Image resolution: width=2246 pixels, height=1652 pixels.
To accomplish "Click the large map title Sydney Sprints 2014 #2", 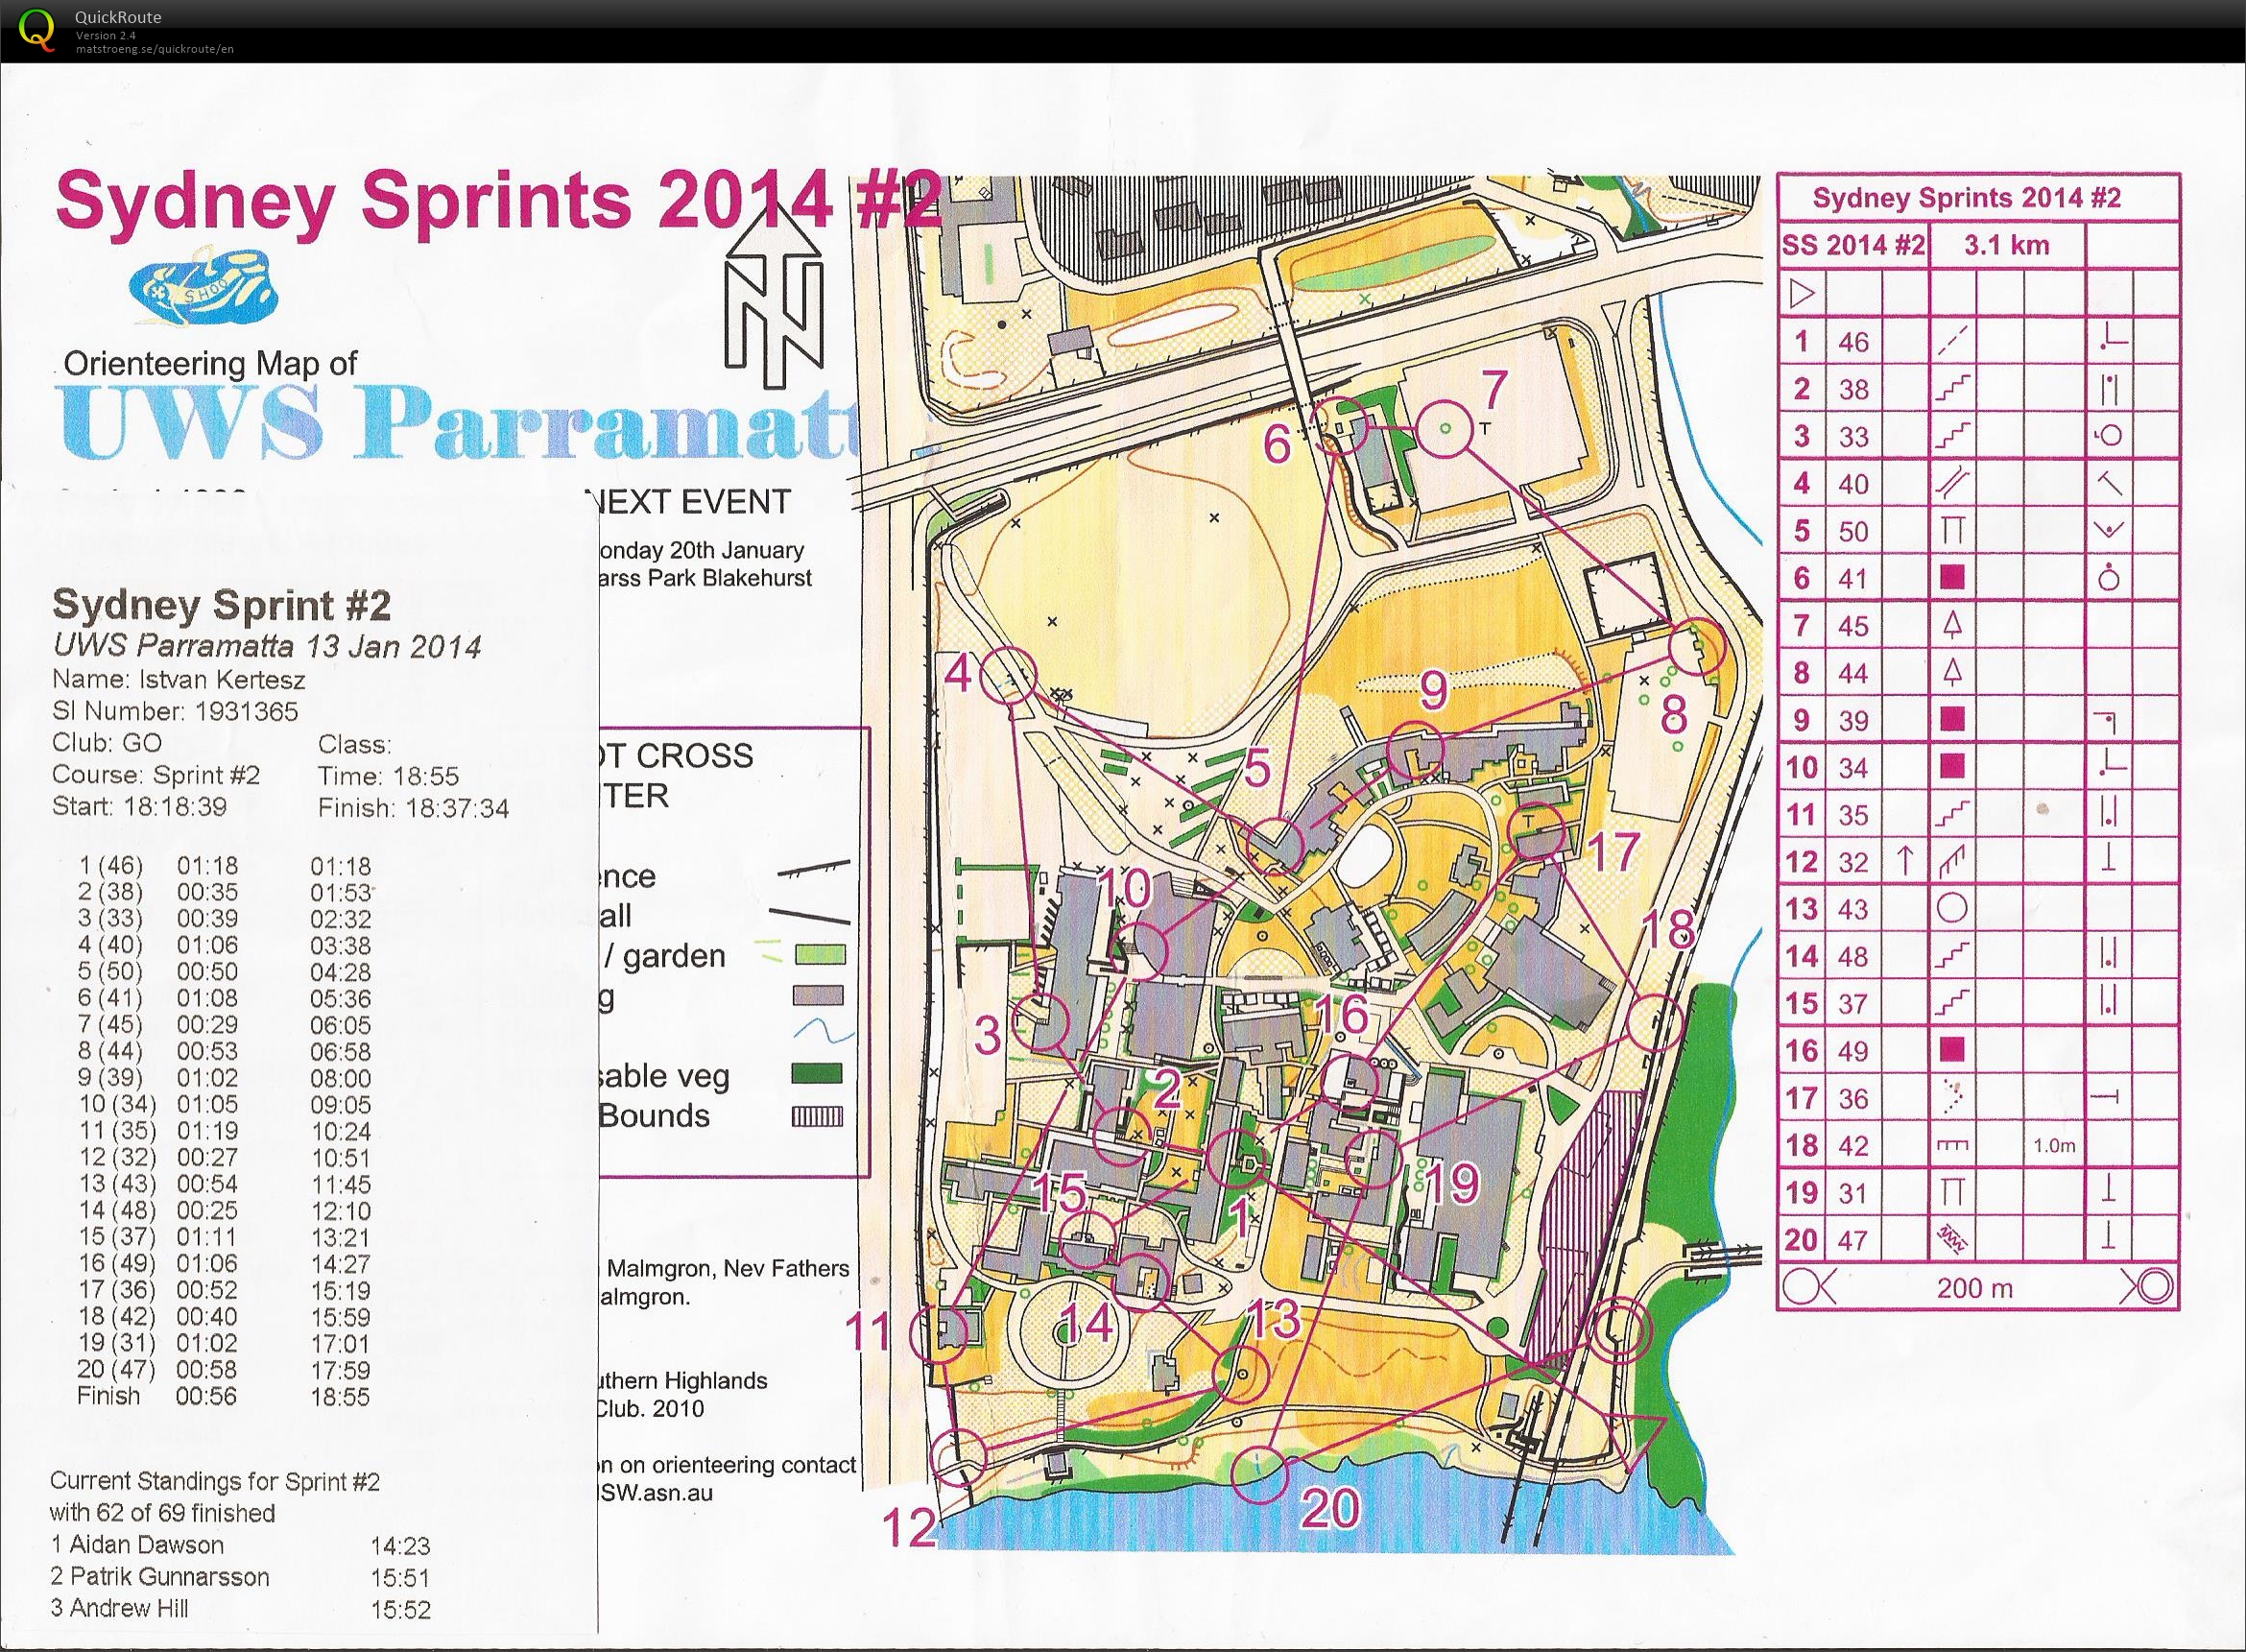I will pos(497,200).
